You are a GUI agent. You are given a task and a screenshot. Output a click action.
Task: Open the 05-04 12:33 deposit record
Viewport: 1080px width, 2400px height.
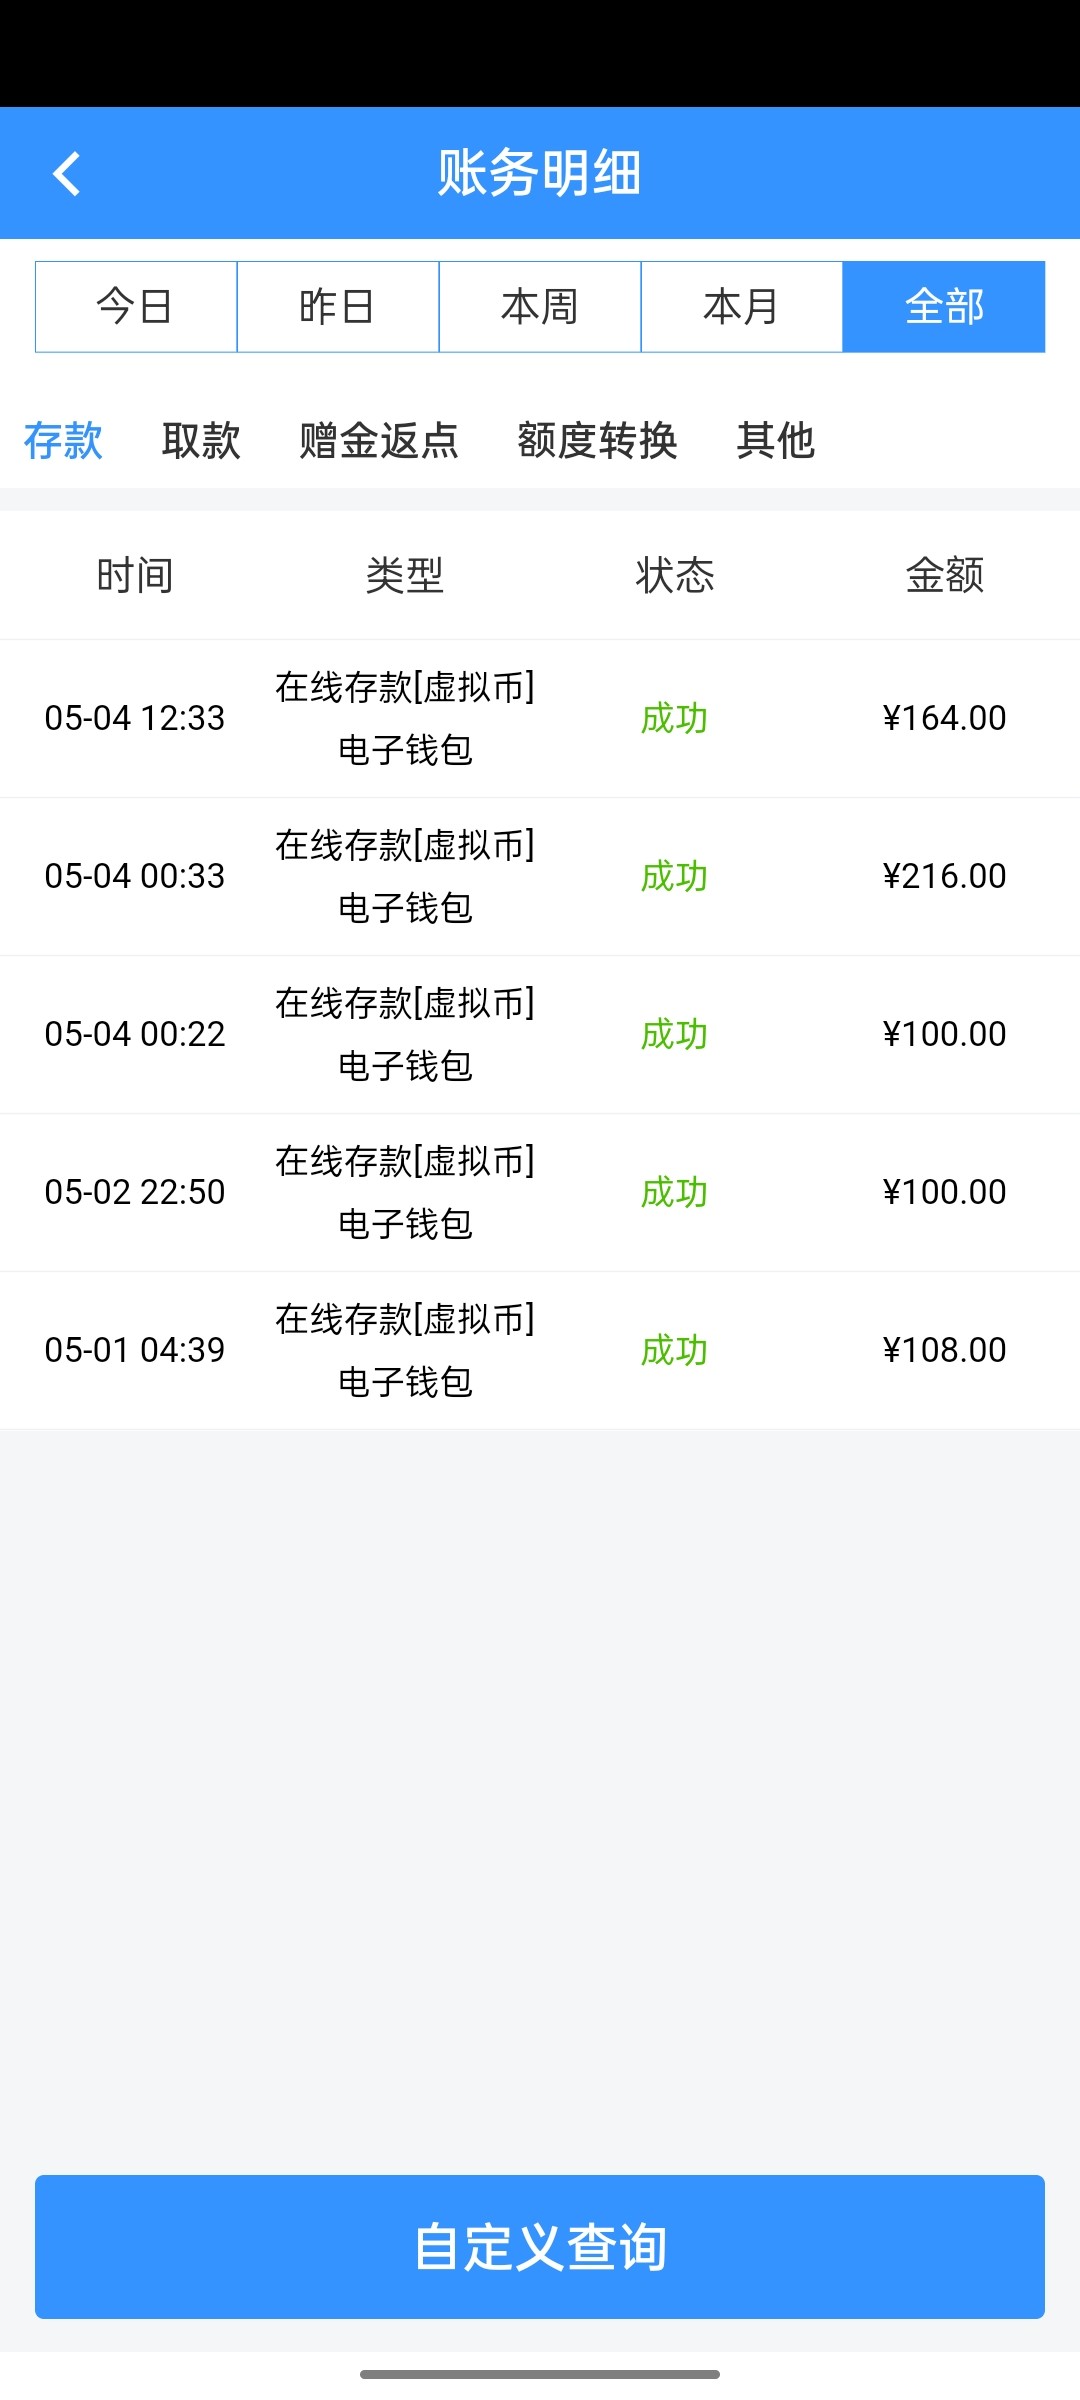tap(540, 718)
